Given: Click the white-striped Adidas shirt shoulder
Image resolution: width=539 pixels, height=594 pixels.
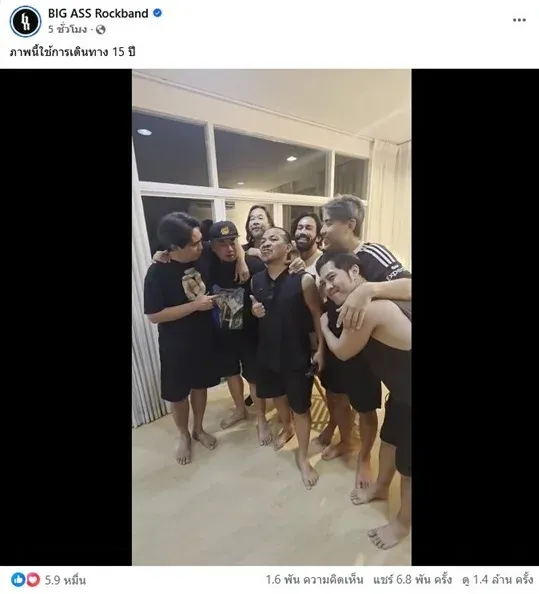Looking at the screenshot, I should pyautogui.click(x=380, y=258).
